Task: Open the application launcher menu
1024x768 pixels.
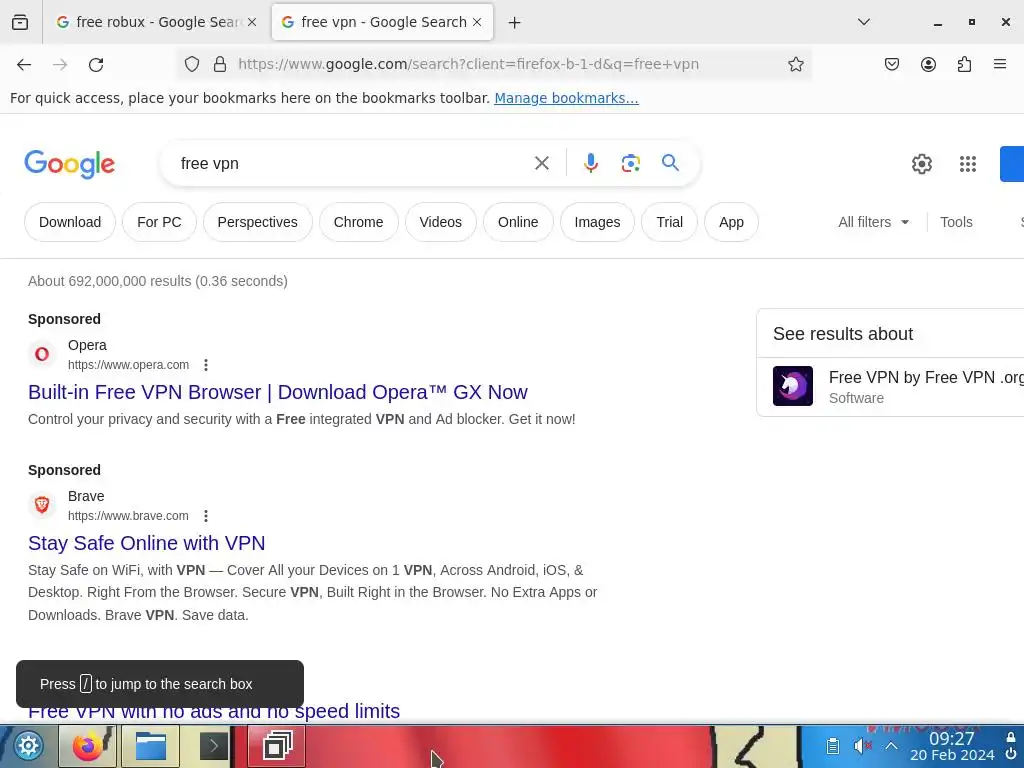Action: tap(28, 746)
